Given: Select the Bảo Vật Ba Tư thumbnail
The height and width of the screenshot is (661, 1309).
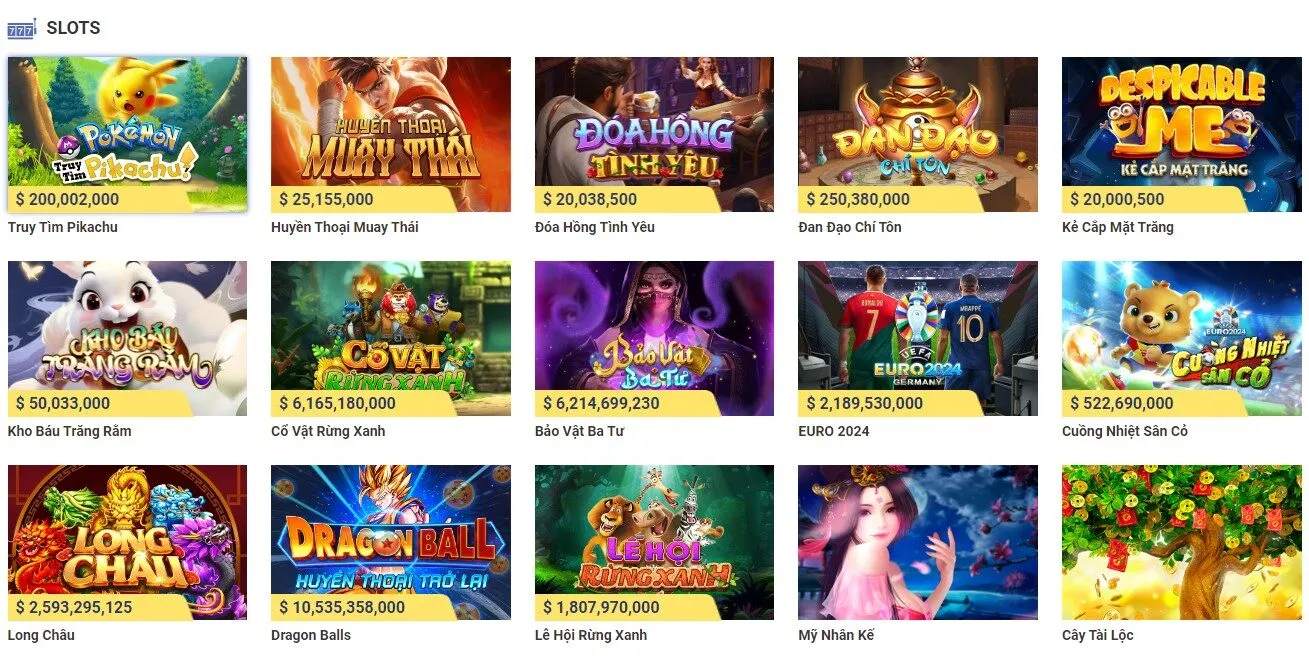Looking at the screenshot, I should (x=654, y=330).
